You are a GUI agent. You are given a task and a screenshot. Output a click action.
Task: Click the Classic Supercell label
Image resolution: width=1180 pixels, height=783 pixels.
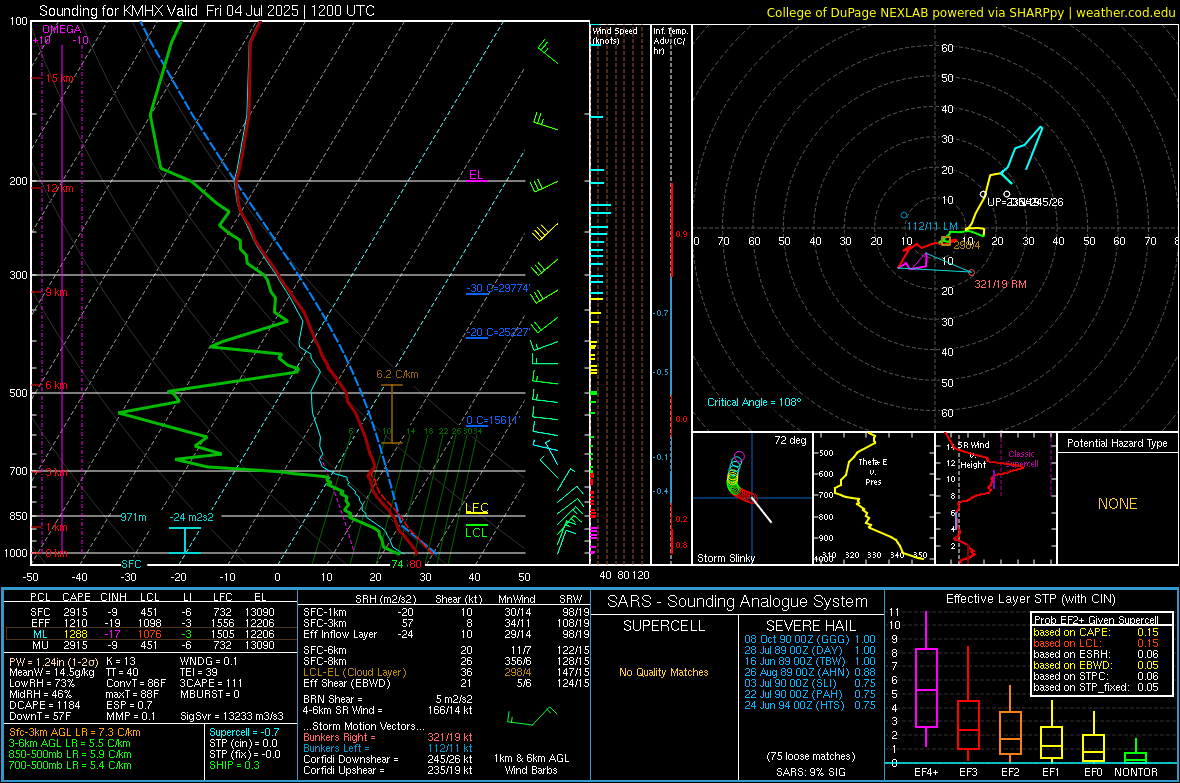click(1021, 459)
